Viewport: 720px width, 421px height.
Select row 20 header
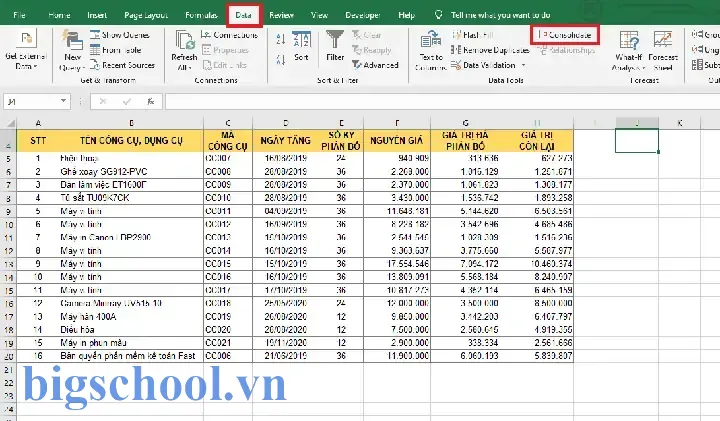9,356
